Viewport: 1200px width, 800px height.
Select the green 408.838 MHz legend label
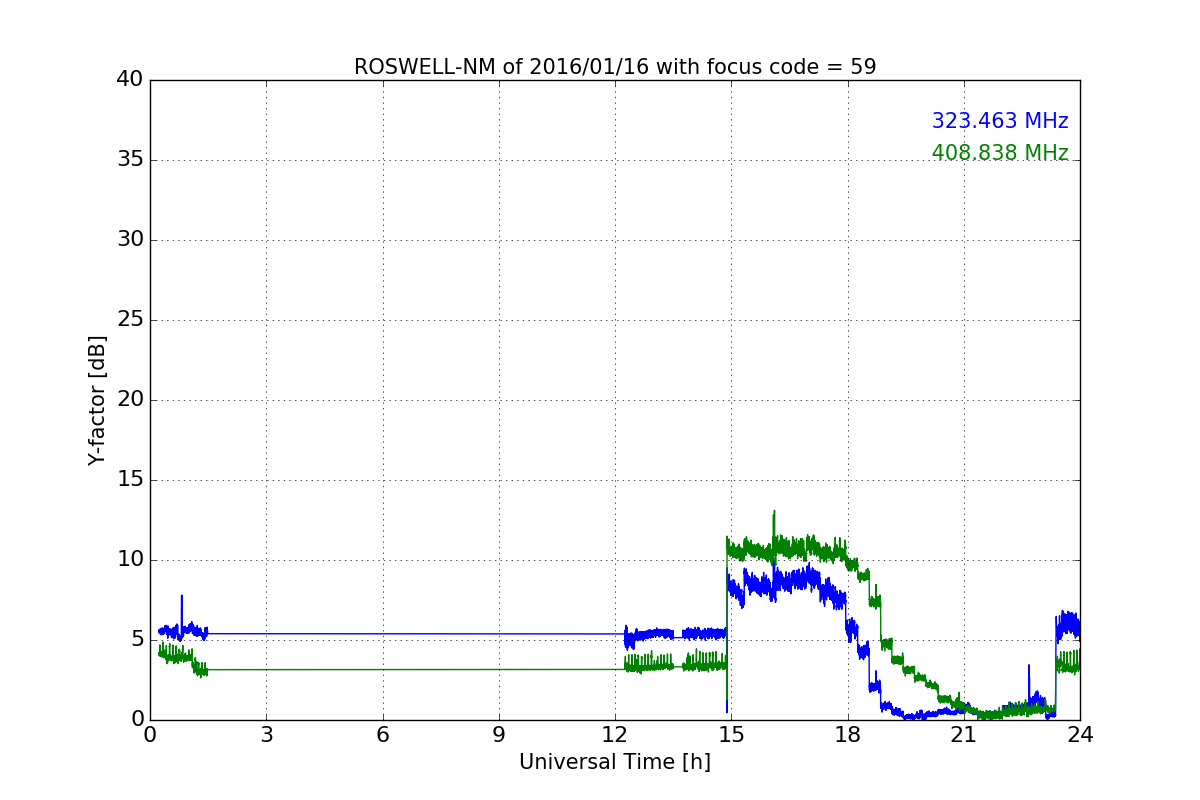(x=1000, y=153)
